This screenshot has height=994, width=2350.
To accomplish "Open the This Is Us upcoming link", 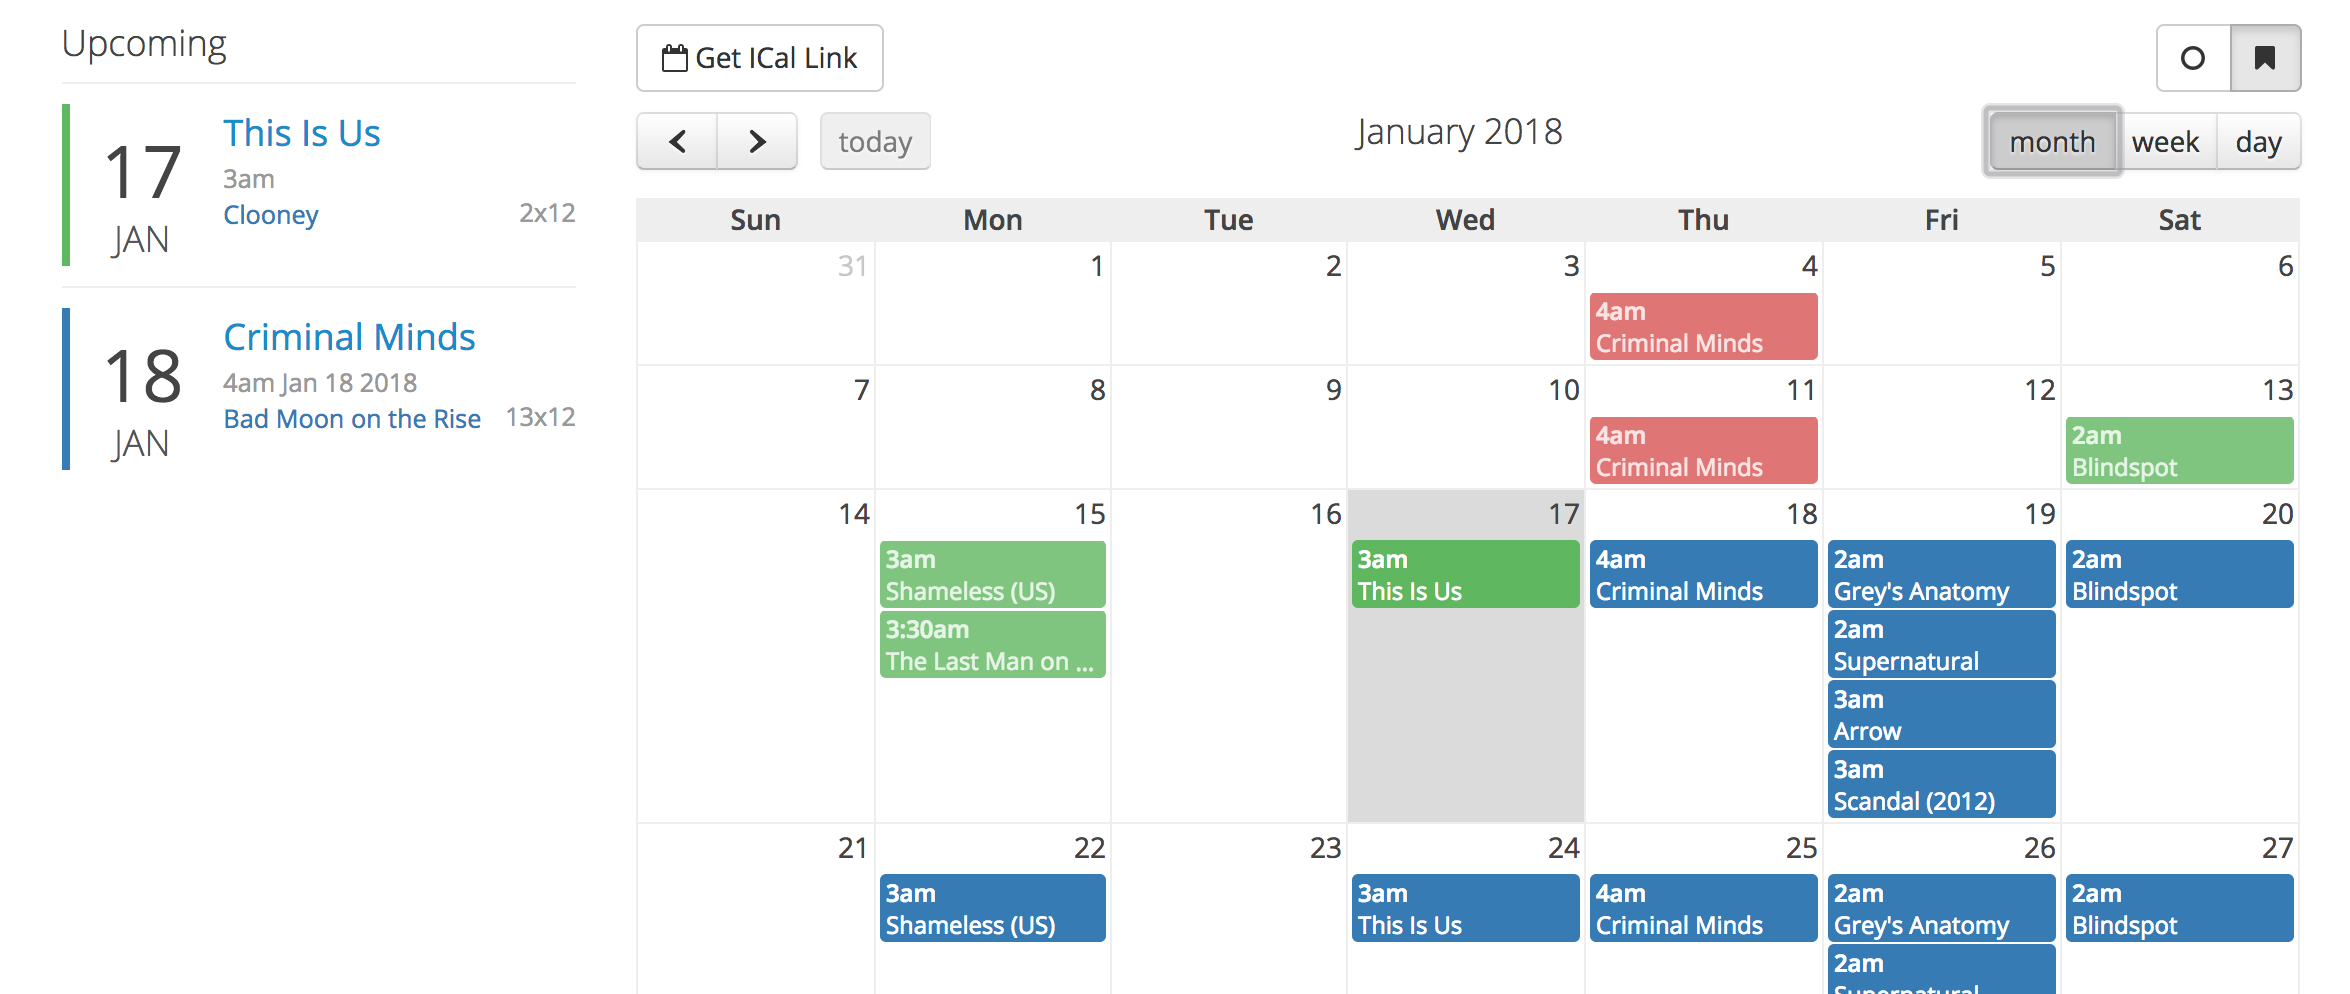I will tap(301, 133).
